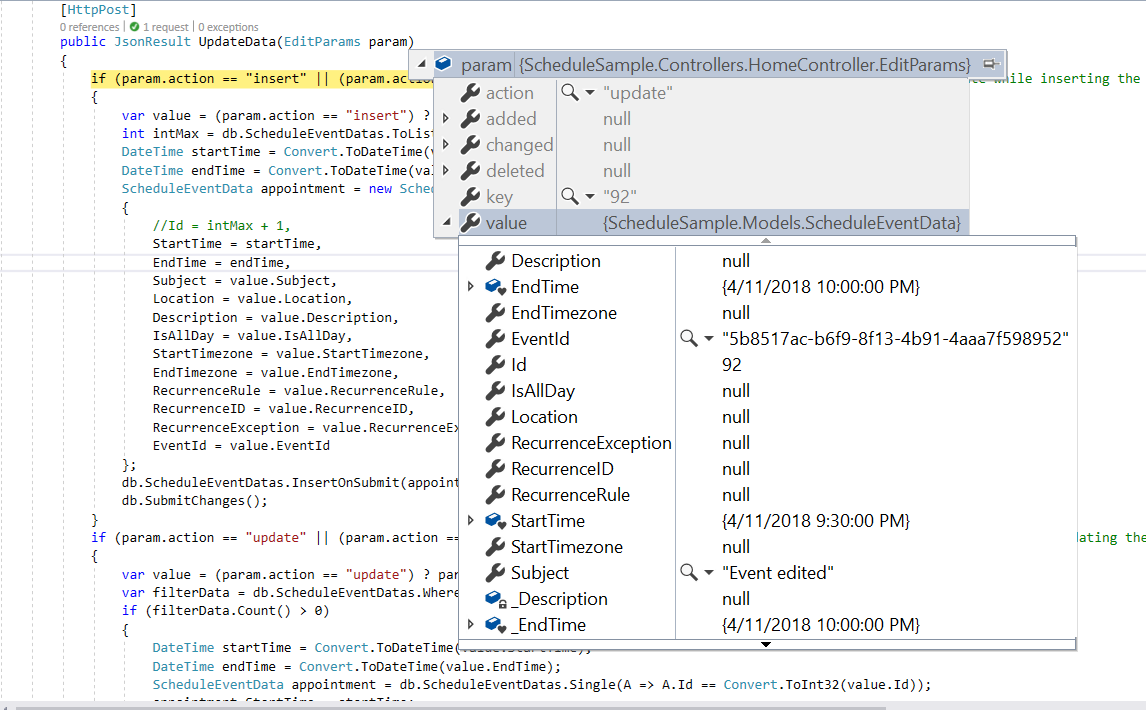Collapse the param root node

(422, 64)
